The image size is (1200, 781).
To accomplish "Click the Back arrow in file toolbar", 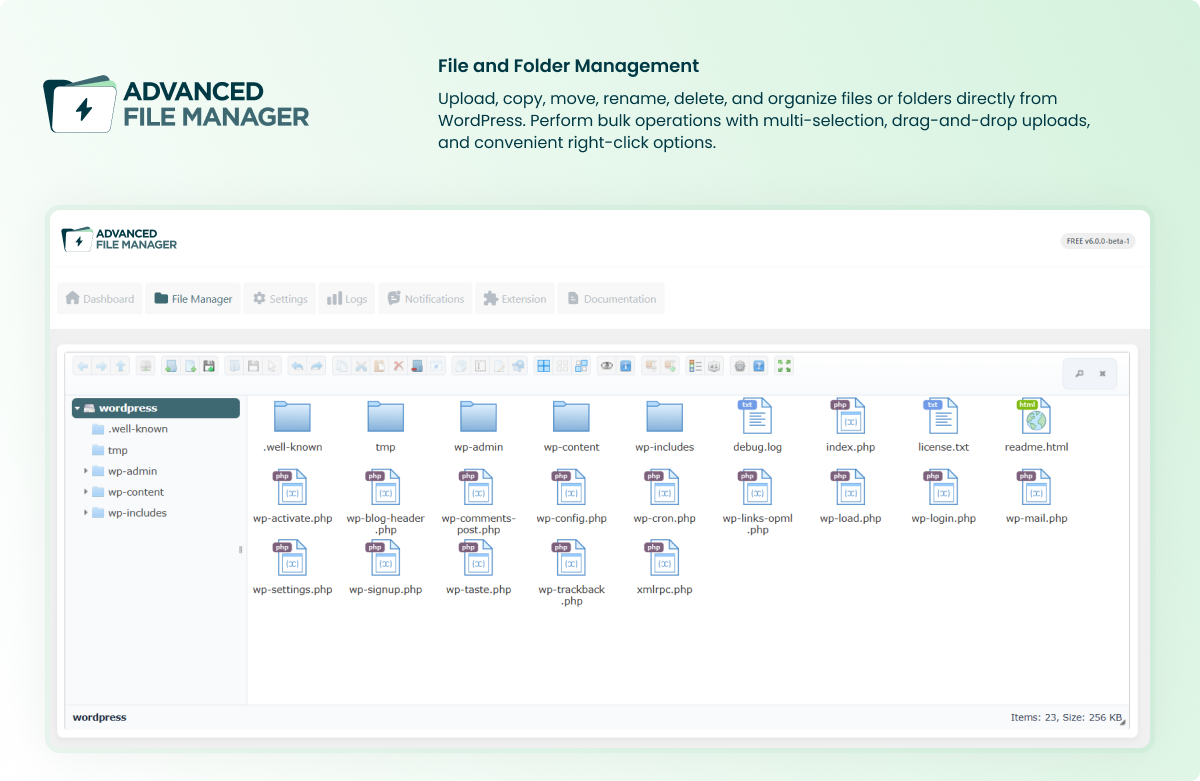I will coord(83,367).
